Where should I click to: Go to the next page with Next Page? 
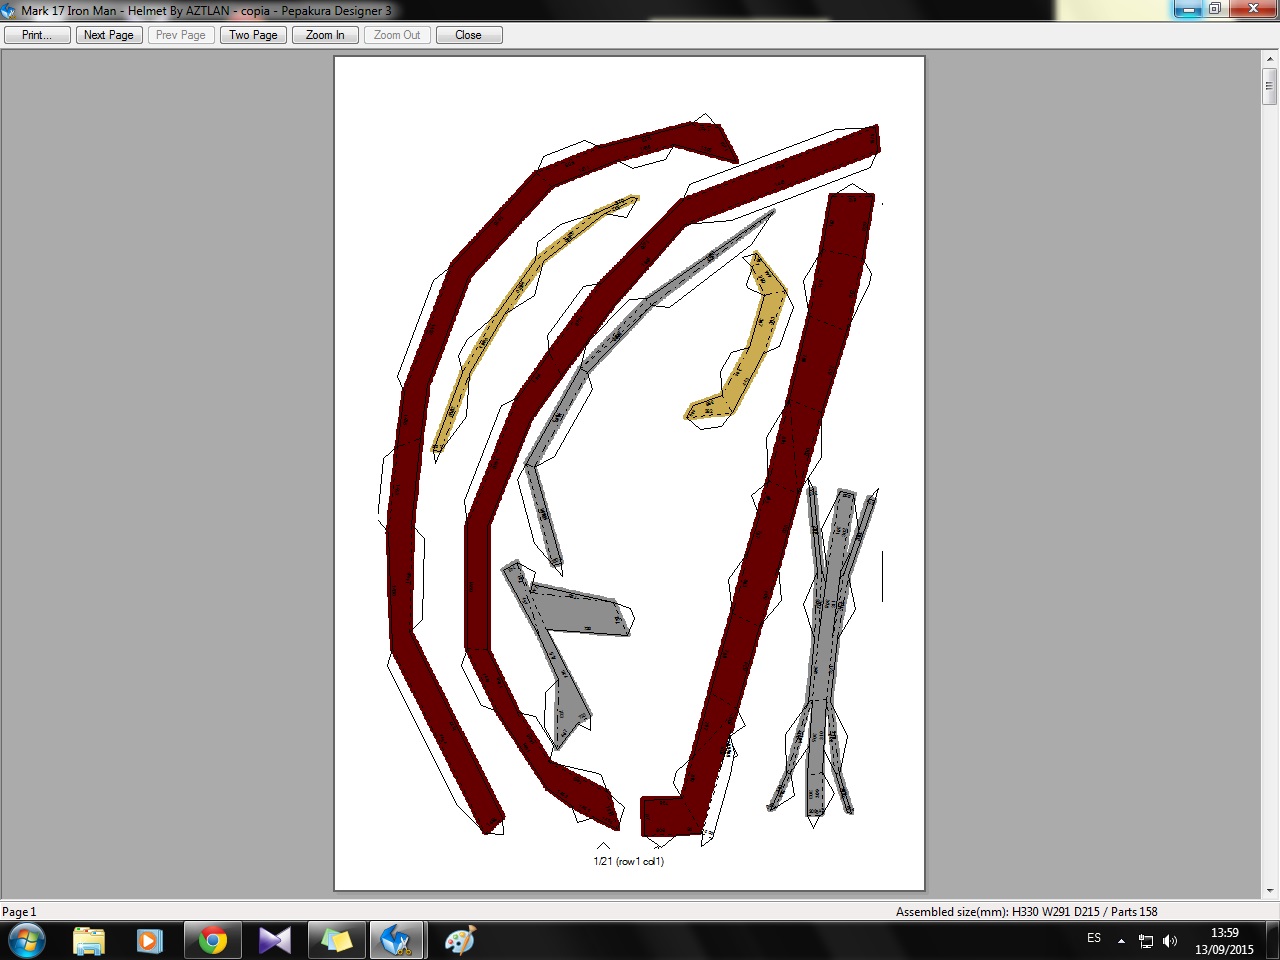[x=109, y=35]
